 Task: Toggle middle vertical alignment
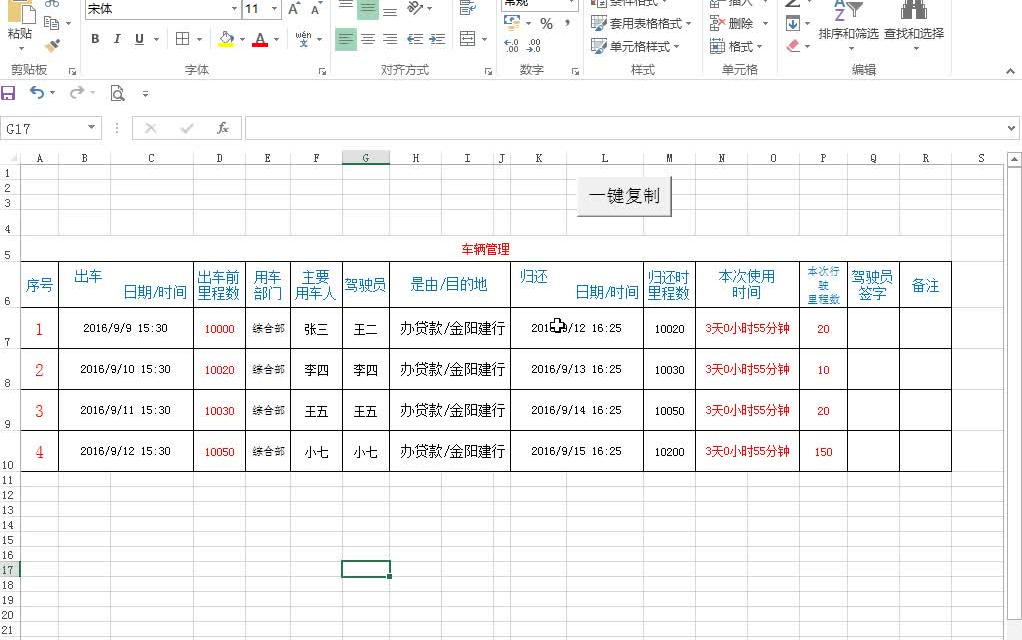367,9
